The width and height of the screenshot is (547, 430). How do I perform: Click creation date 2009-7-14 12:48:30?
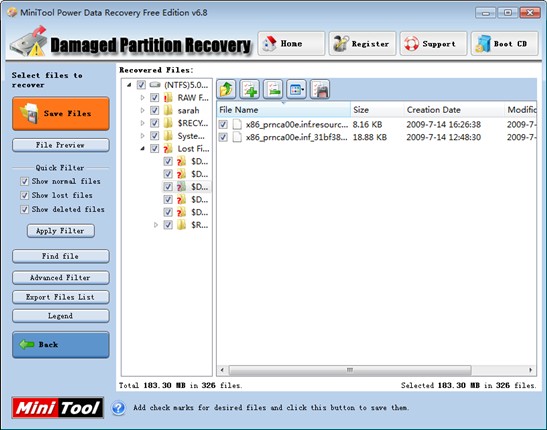(443, 137)
